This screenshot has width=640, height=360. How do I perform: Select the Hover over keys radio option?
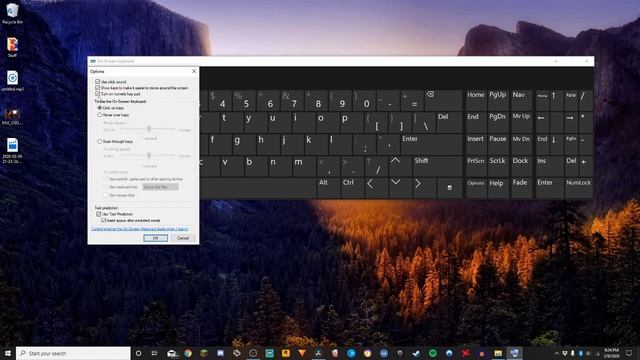100,115
